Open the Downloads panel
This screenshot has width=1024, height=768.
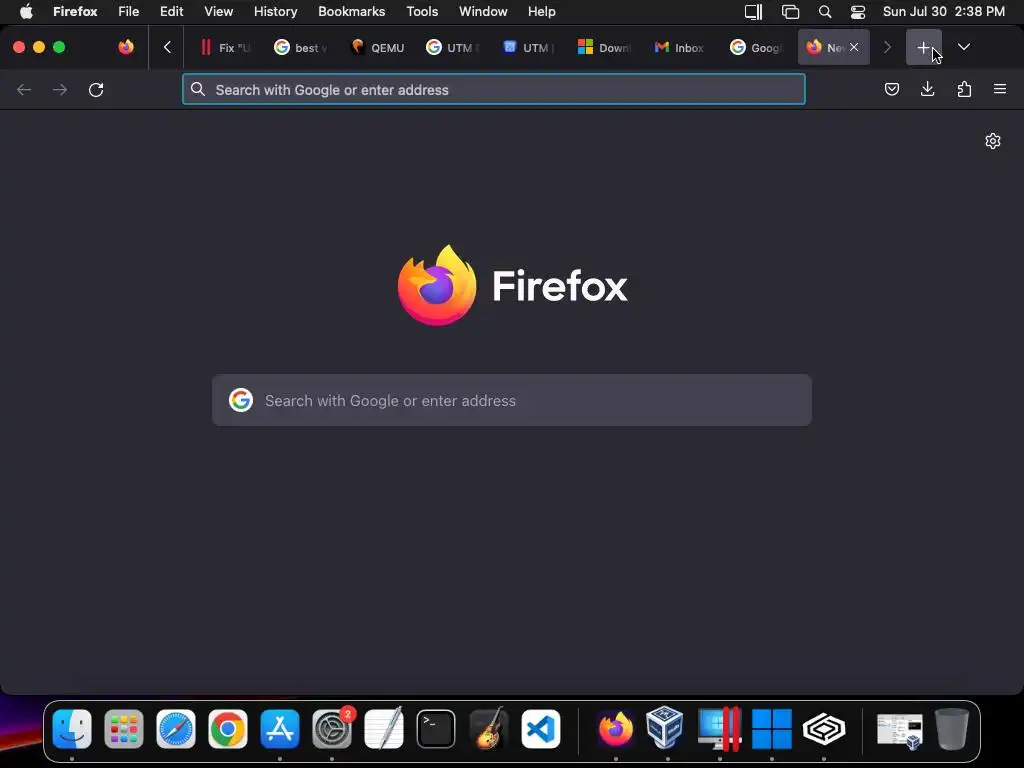point(927,89)
